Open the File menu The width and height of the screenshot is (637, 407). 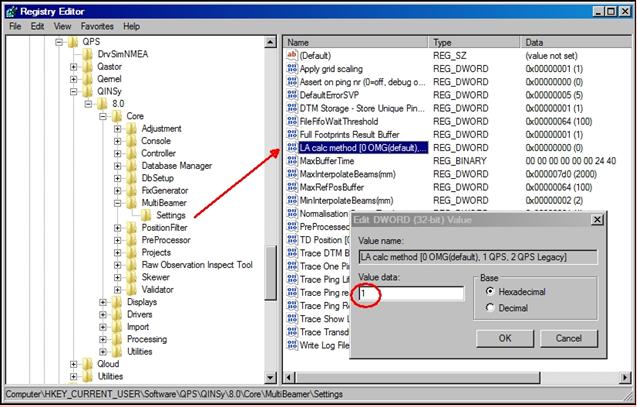15,26
